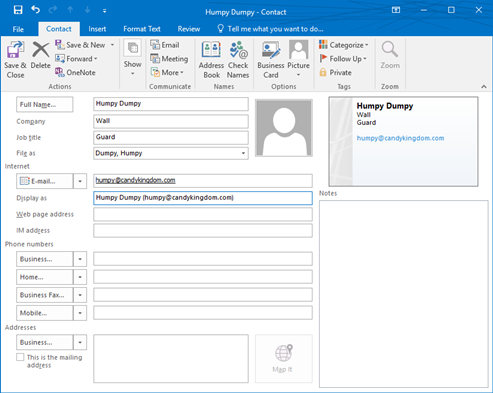
Task: Click the IM address field
Action: point(203,230)
